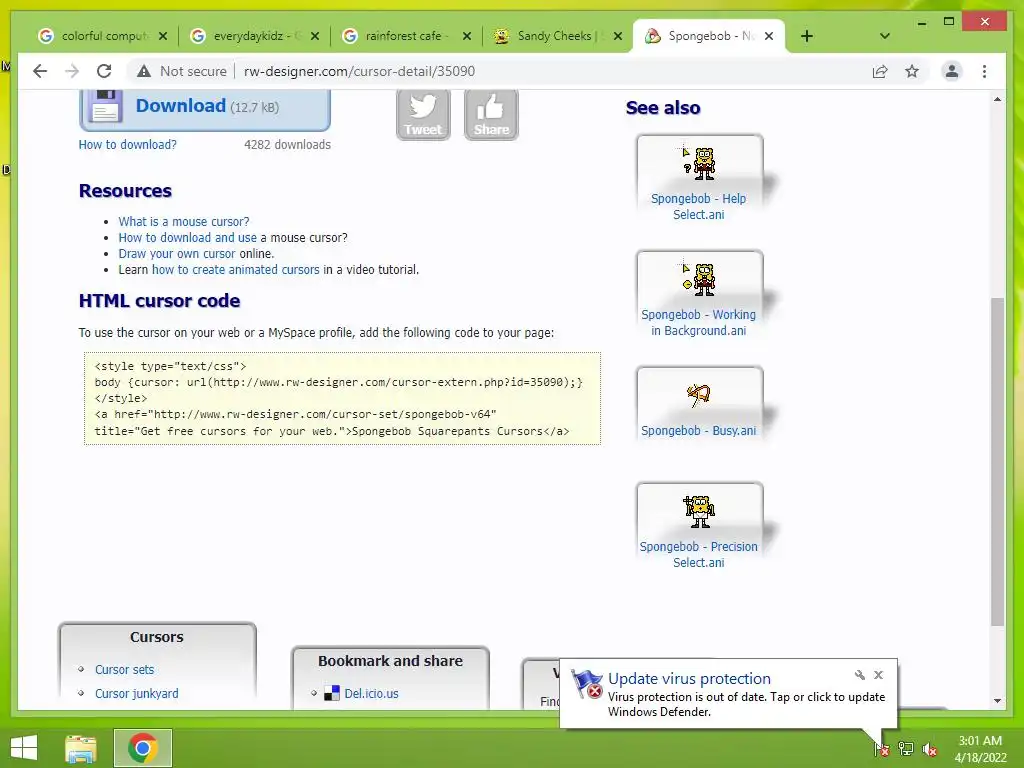Click the scrollbar up arrow
This screenshot has width=1024, height=768.
click(x=997, y=99)
